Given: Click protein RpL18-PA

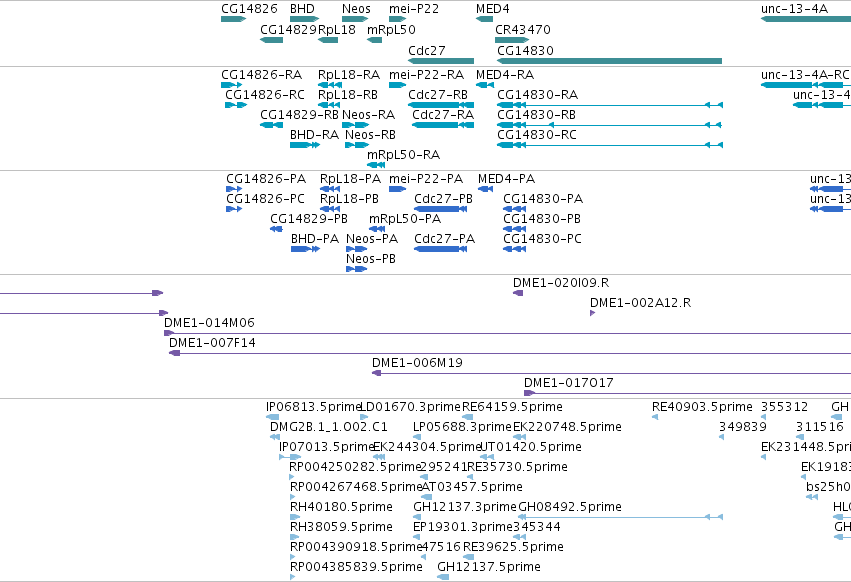Looking at the screenshot, I should (330, 189).
